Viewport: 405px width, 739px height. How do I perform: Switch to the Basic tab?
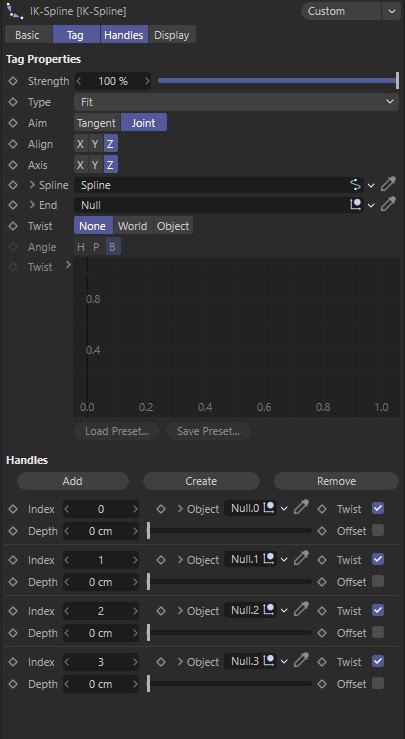click(x=28, y=35)
